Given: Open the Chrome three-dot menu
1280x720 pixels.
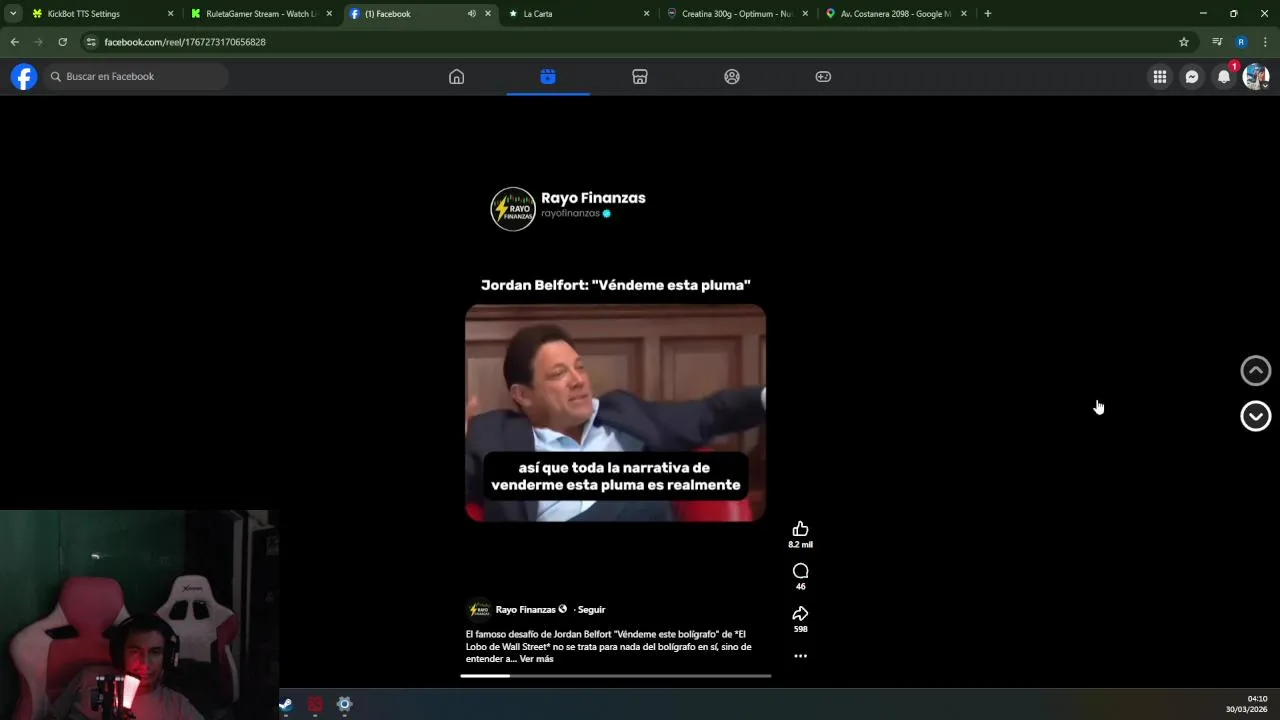Looking at the screenshot, I should point(1265,42).
